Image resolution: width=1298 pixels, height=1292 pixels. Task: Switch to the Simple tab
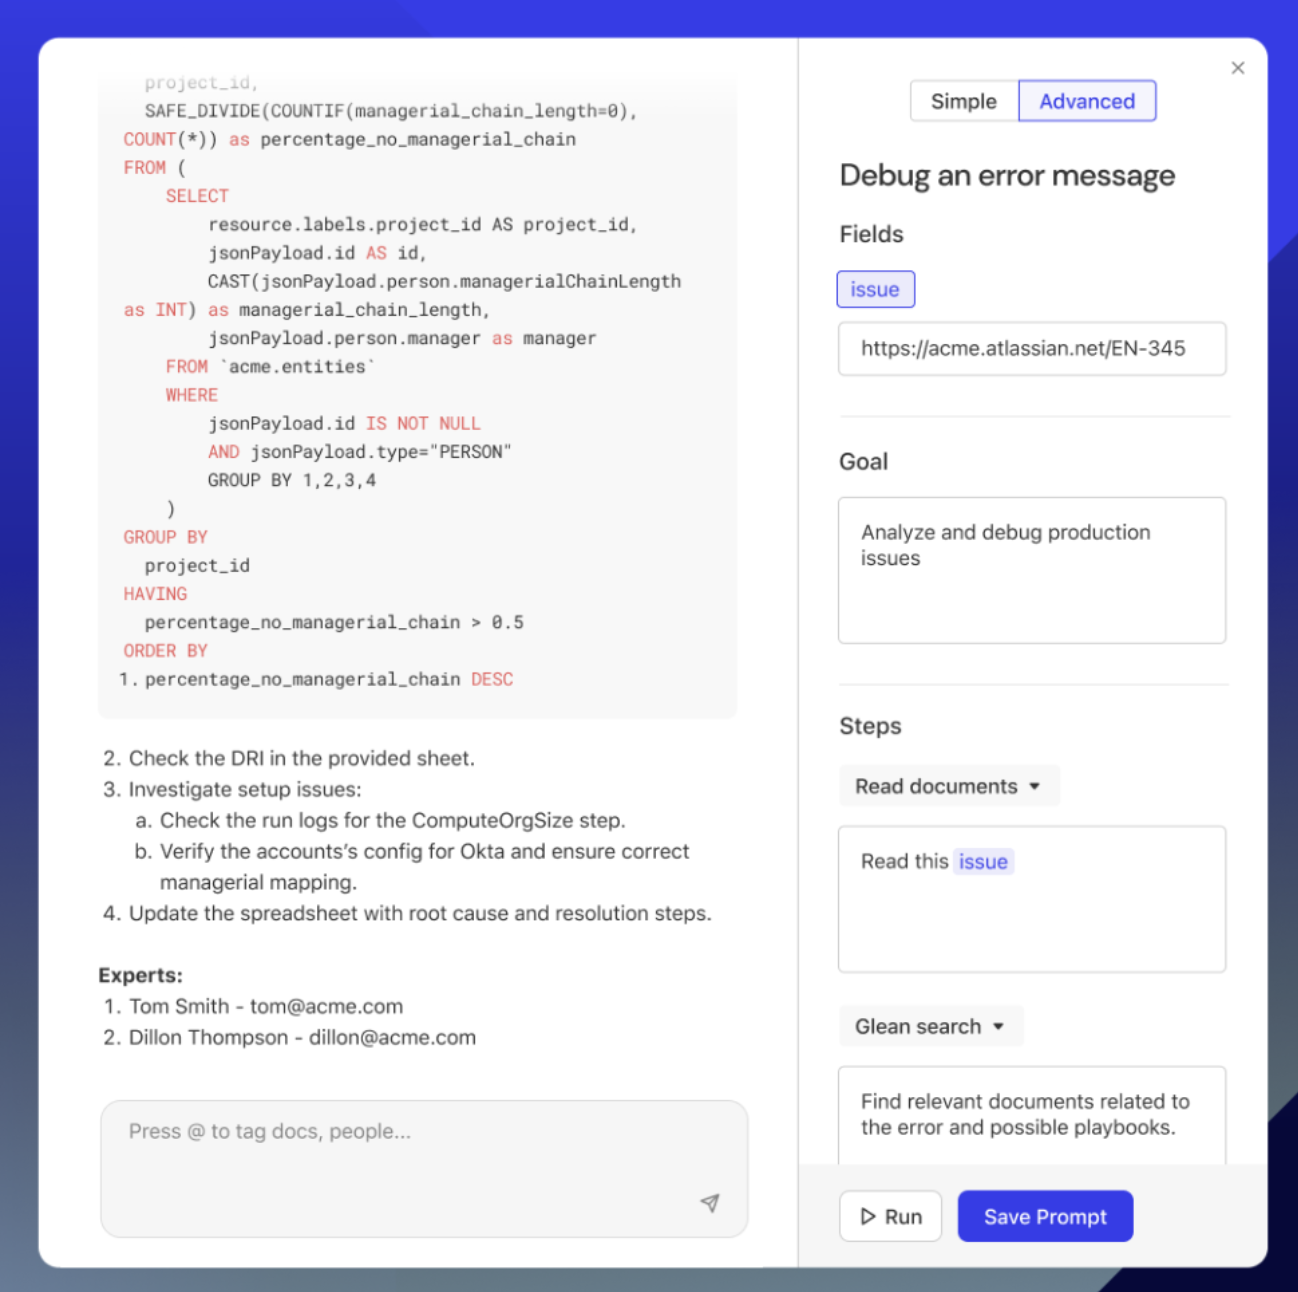point(963,101)
